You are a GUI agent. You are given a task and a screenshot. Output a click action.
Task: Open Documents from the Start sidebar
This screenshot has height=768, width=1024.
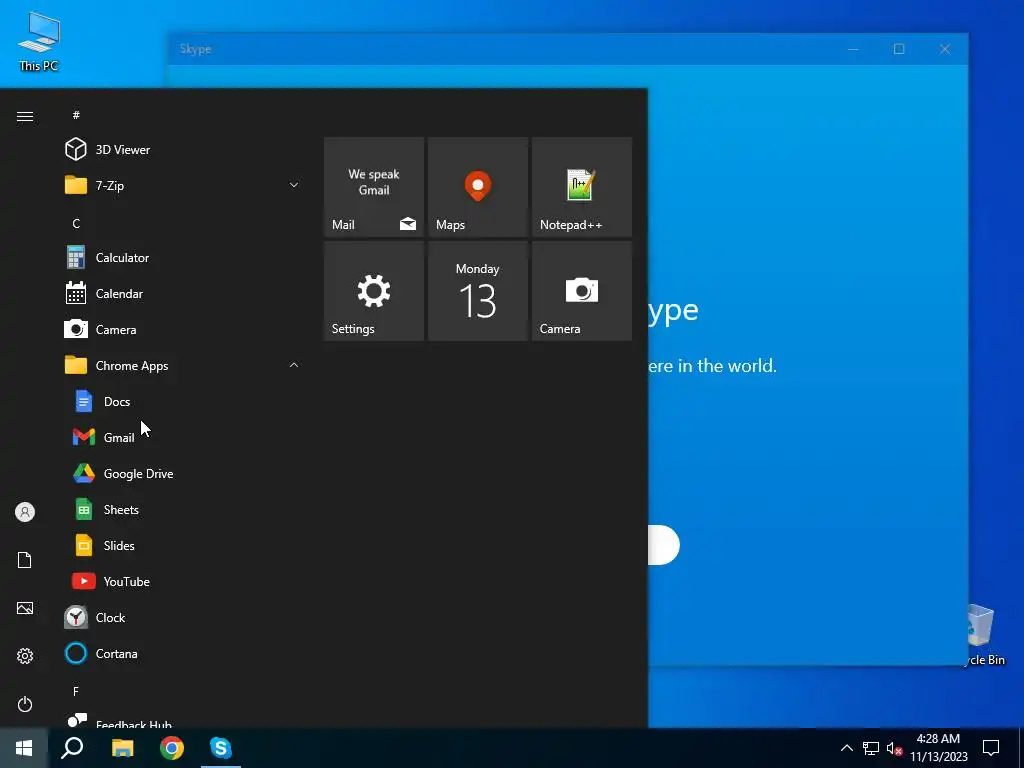point(25,560)
